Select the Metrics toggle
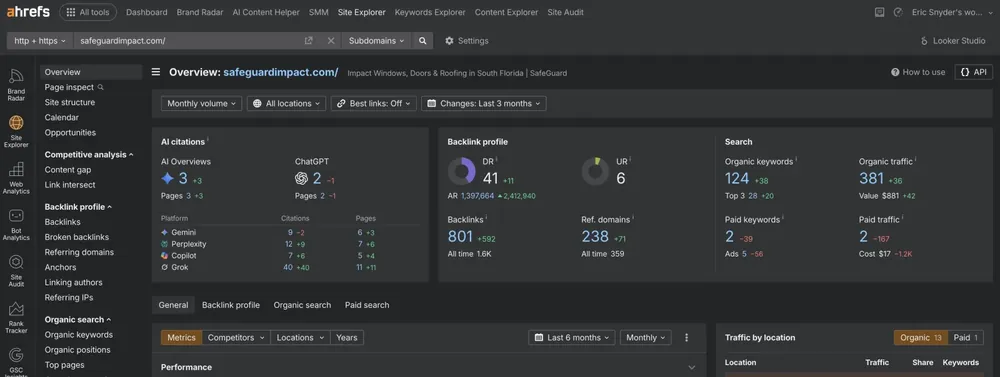1000x377 pixels. pos(181,337)
